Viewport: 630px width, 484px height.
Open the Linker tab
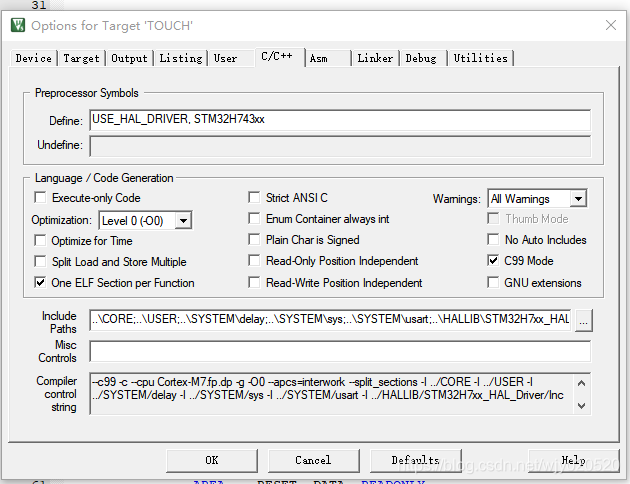coord(375,58)
